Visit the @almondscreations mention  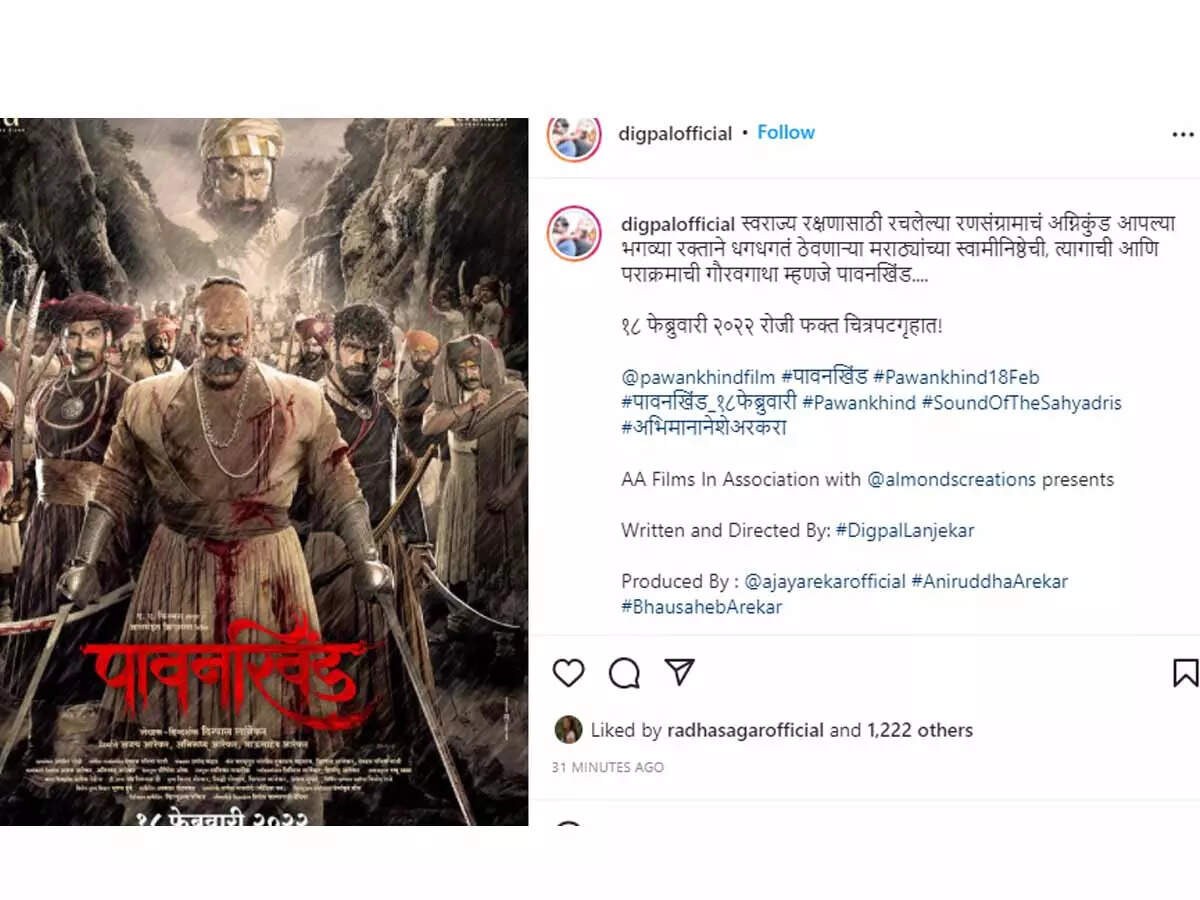[x=951, y=479]
